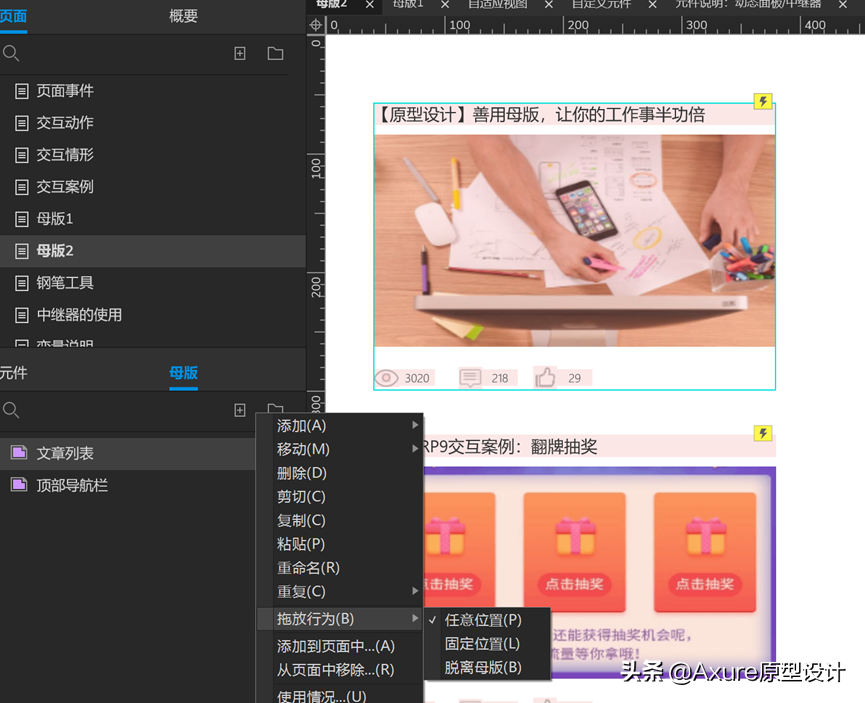
Task: Click the lightning icon on article card
Action: (763, 101)
